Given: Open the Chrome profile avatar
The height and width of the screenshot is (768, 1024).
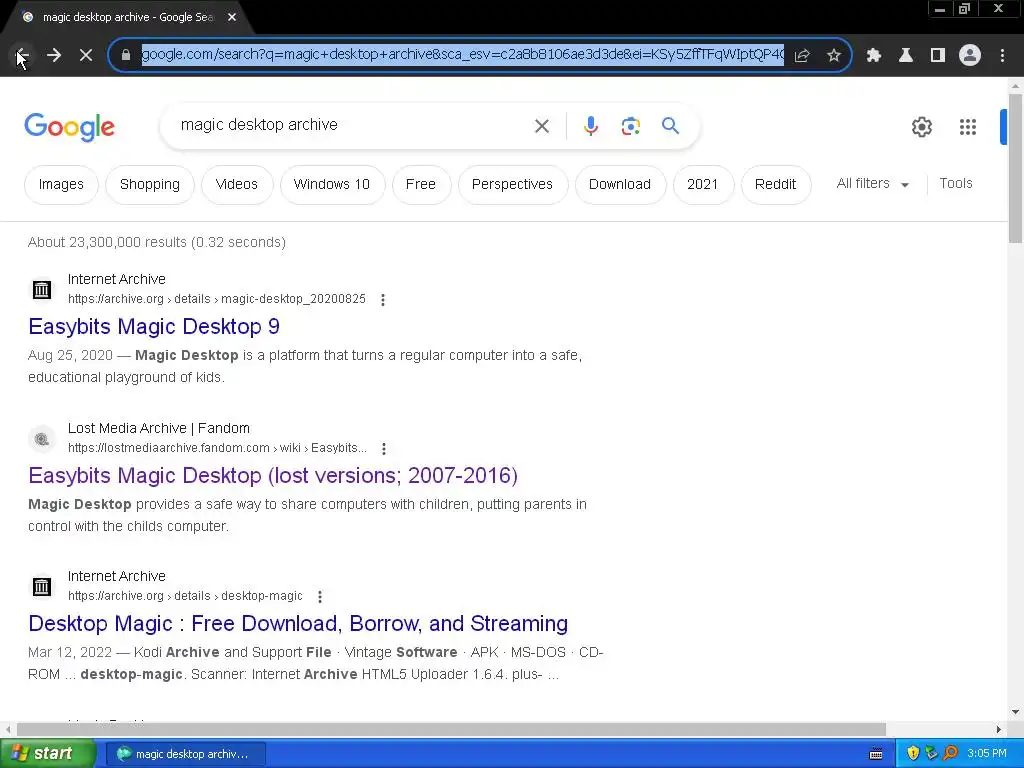Looking at the screenshot, I should 970,56.
